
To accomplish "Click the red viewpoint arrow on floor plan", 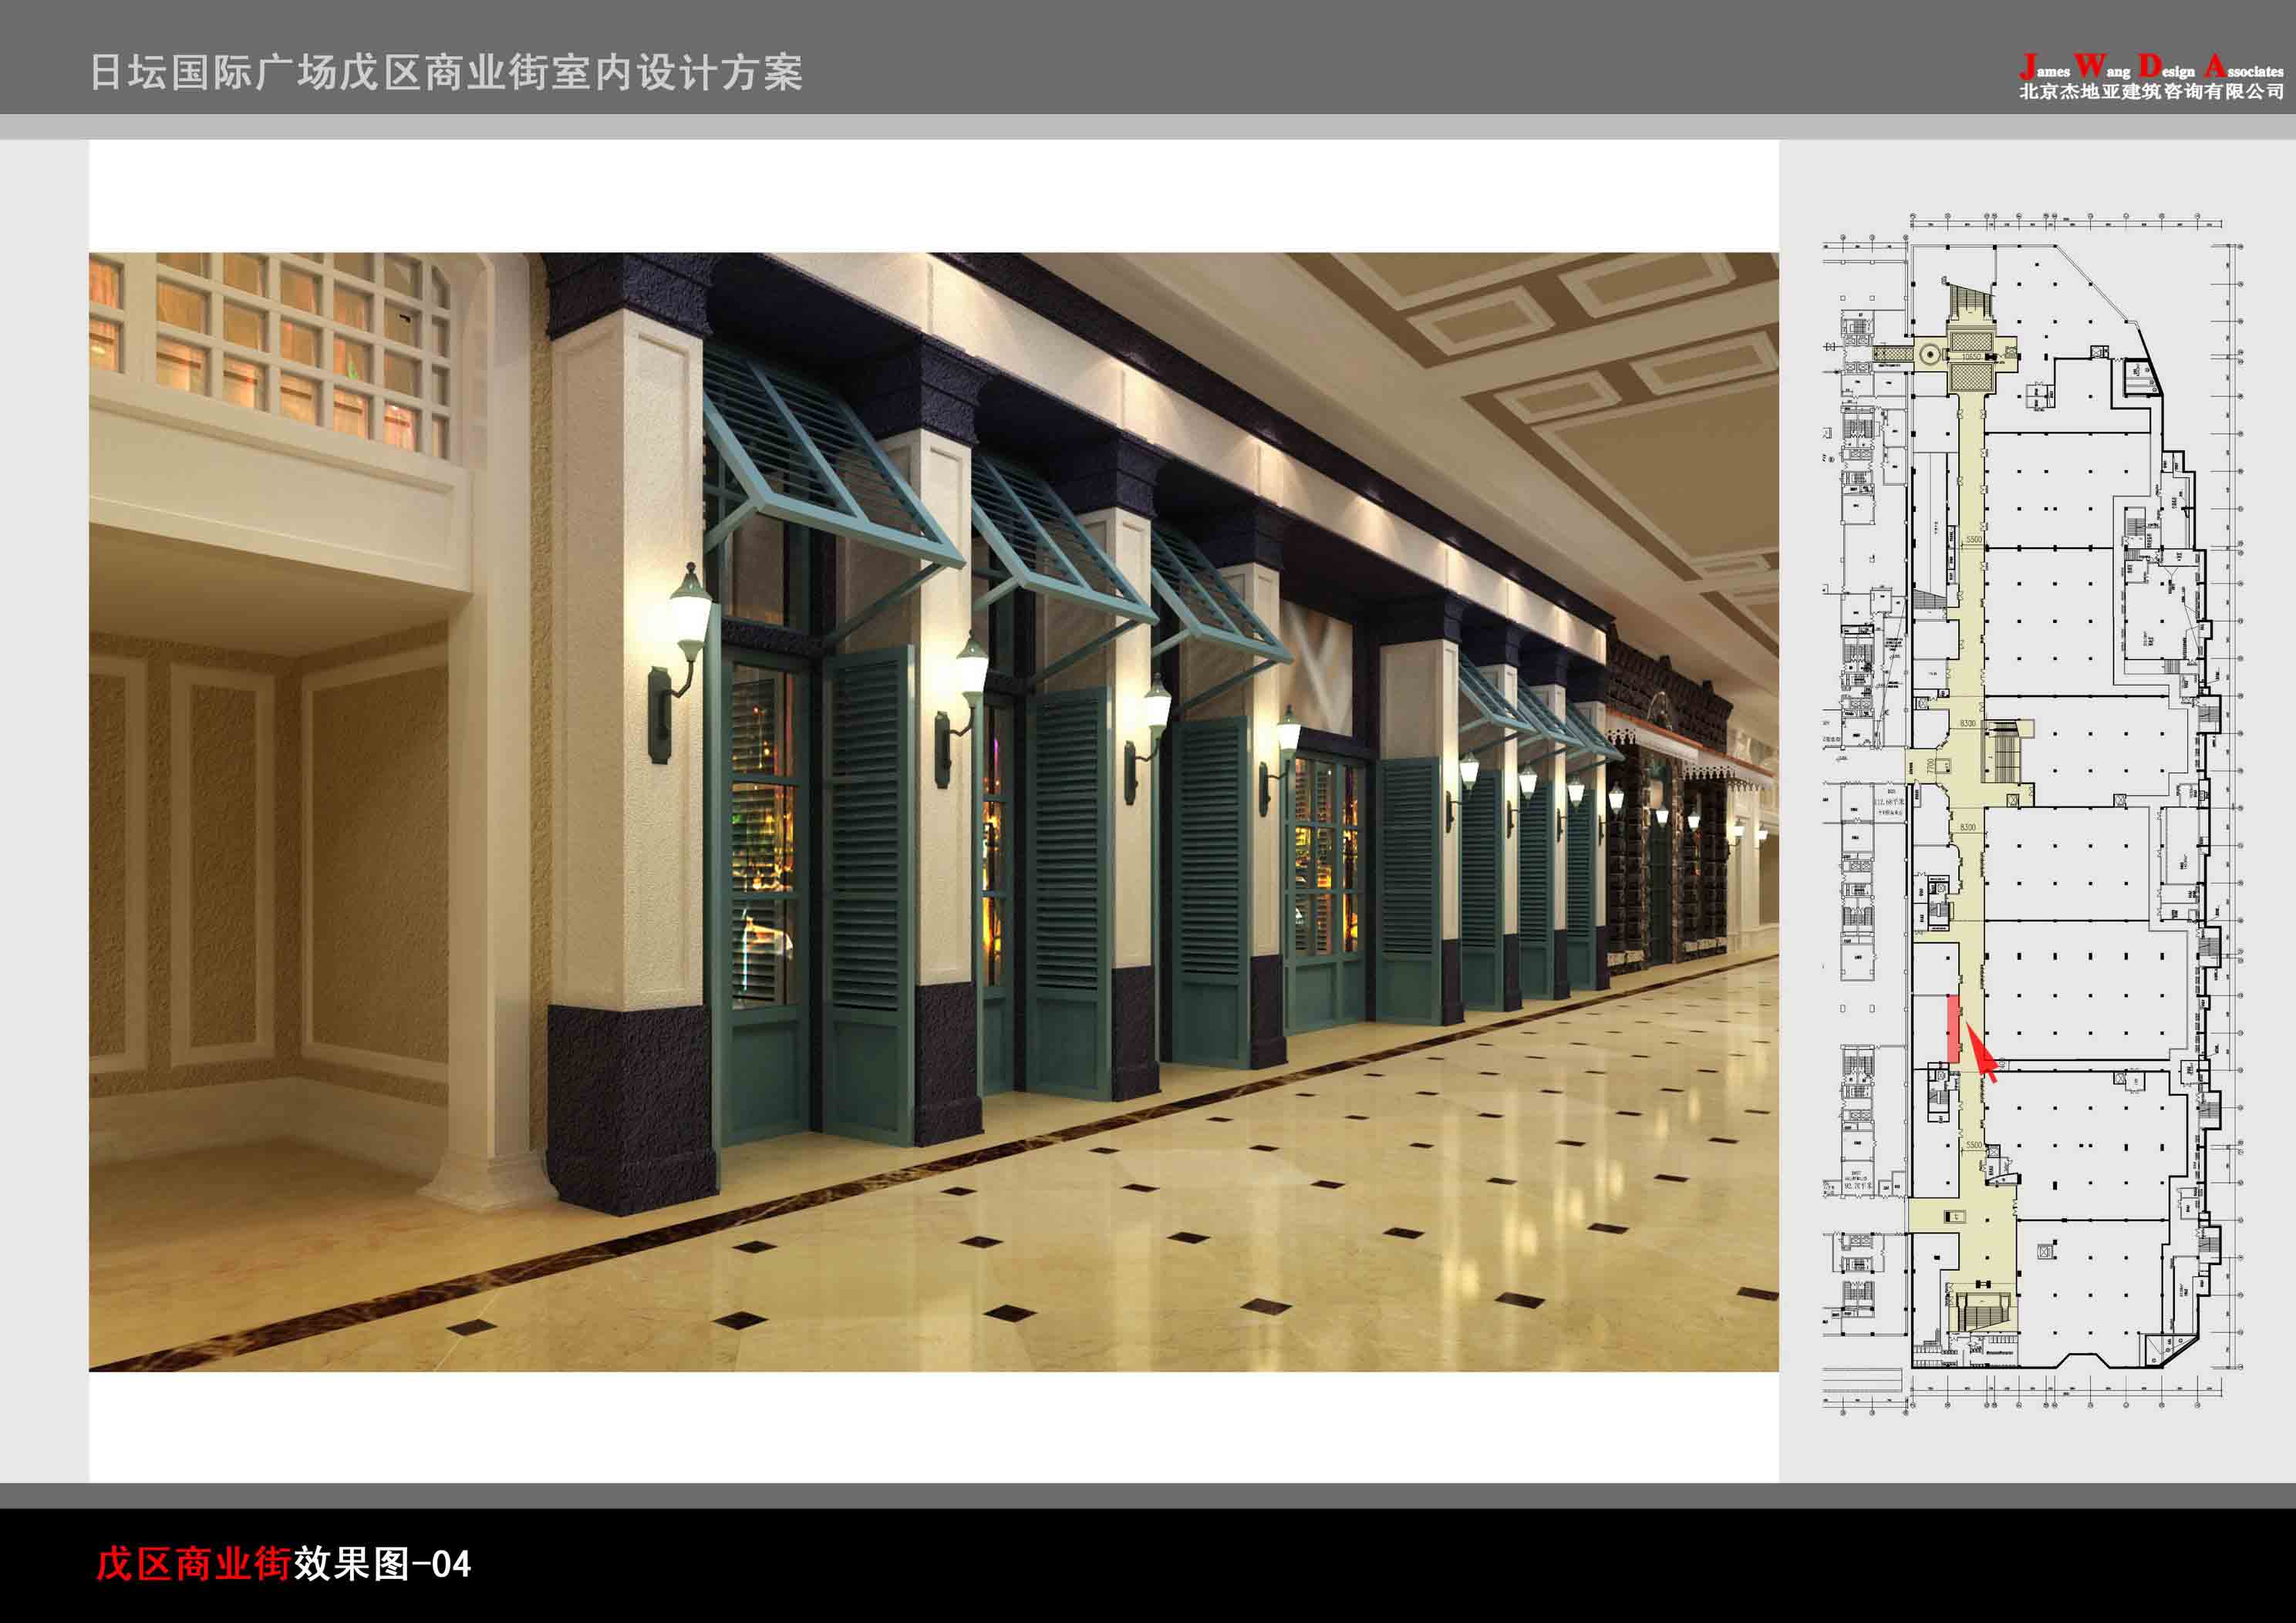I will point(1982,1059).
